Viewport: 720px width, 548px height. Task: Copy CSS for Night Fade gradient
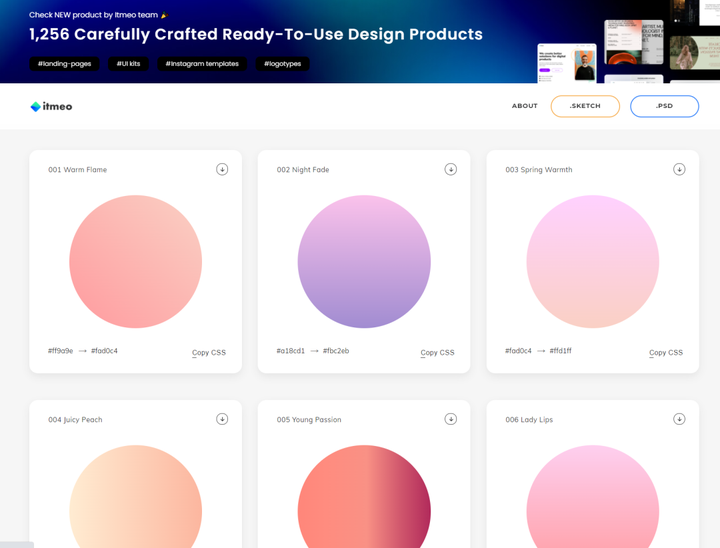point(437,352)
